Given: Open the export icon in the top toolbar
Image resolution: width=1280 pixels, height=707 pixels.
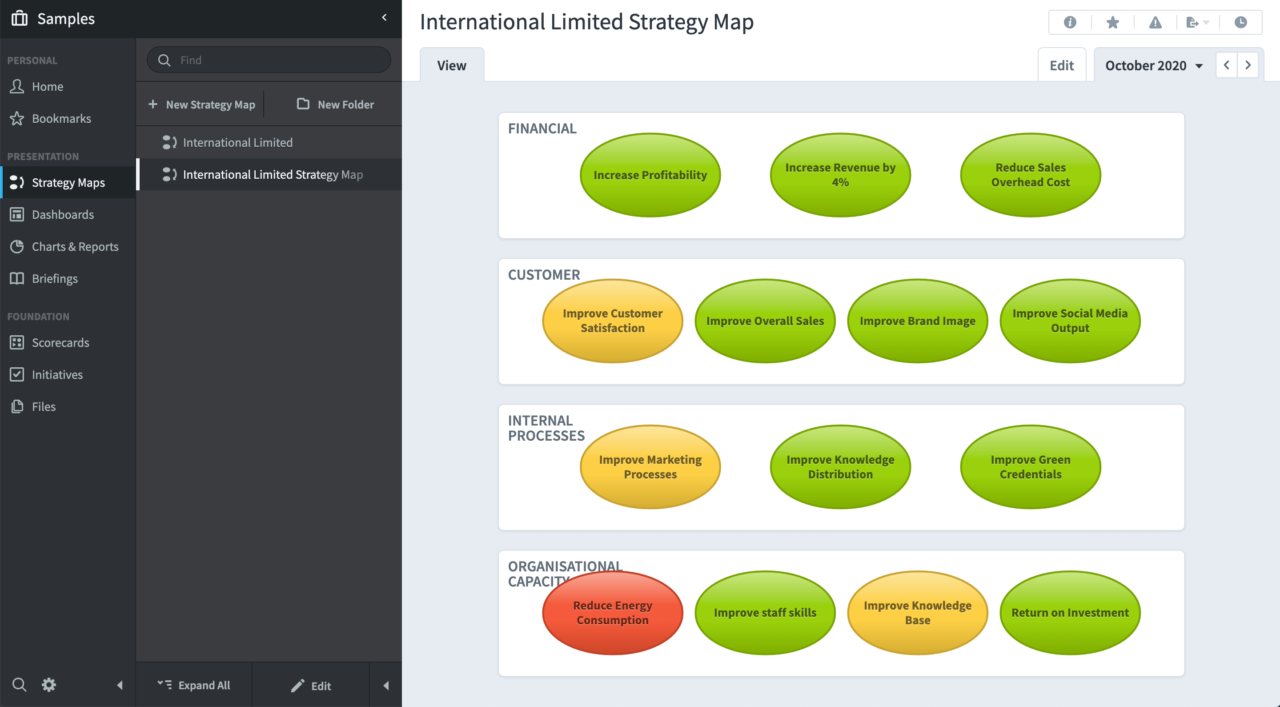Looking at the screenshot, I should 1191,21.
